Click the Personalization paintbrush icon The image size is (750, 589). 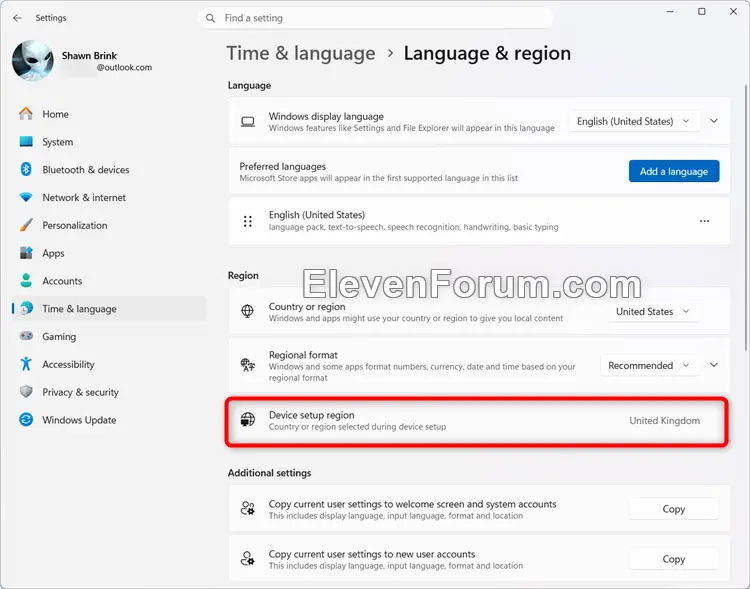26,225
